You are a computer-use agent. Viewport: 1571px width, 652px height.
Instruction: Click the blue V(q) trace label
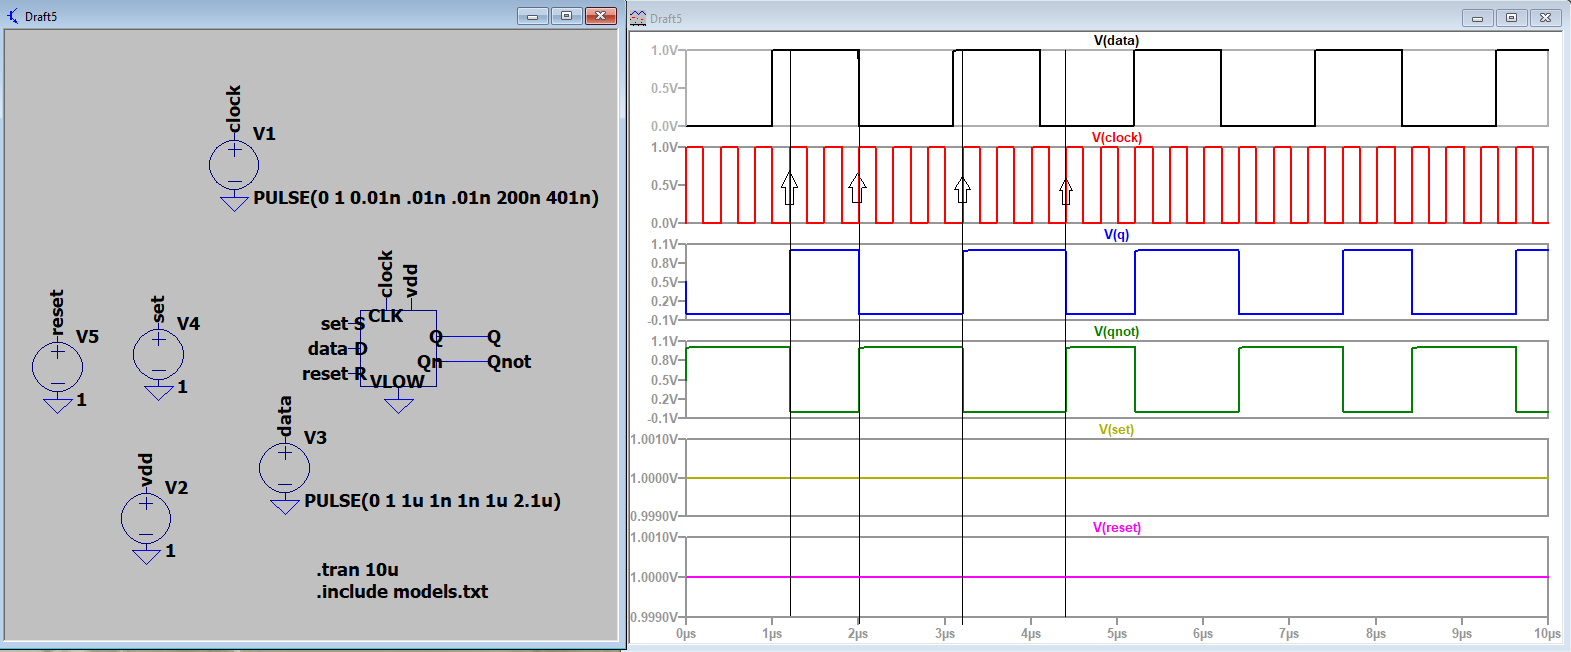1116,235
